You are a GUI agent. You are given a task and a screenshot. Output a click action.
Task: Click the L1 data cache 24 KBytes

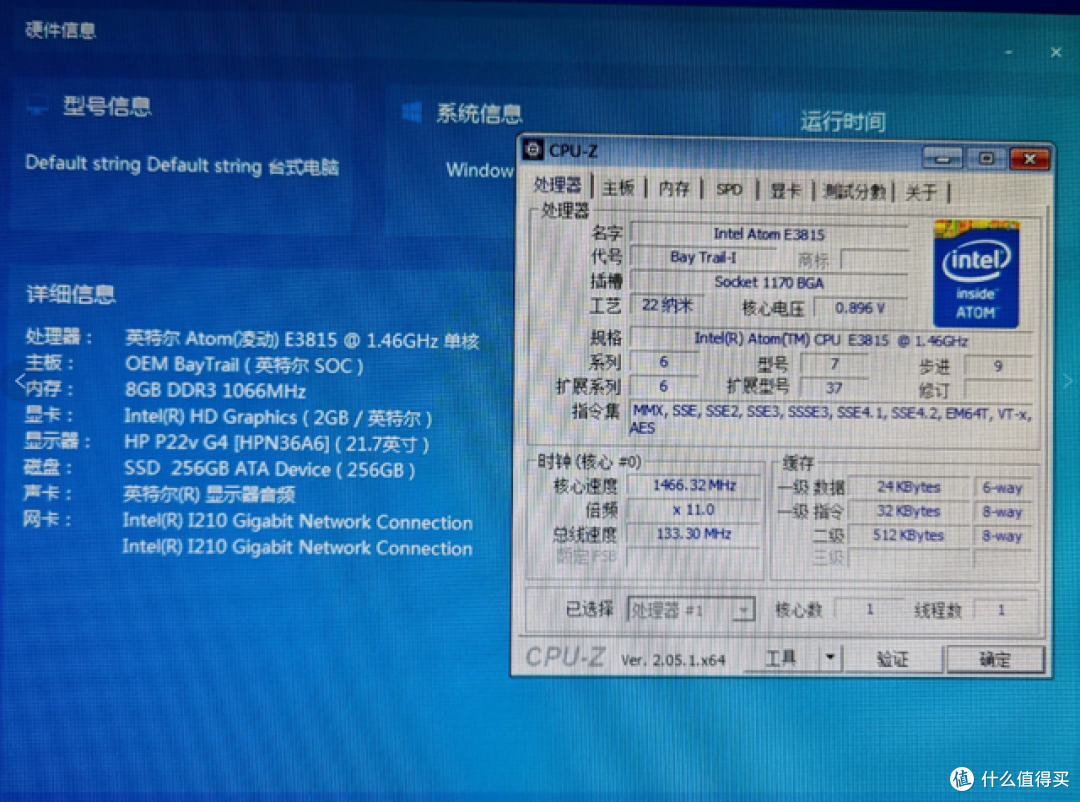point(908,487)
